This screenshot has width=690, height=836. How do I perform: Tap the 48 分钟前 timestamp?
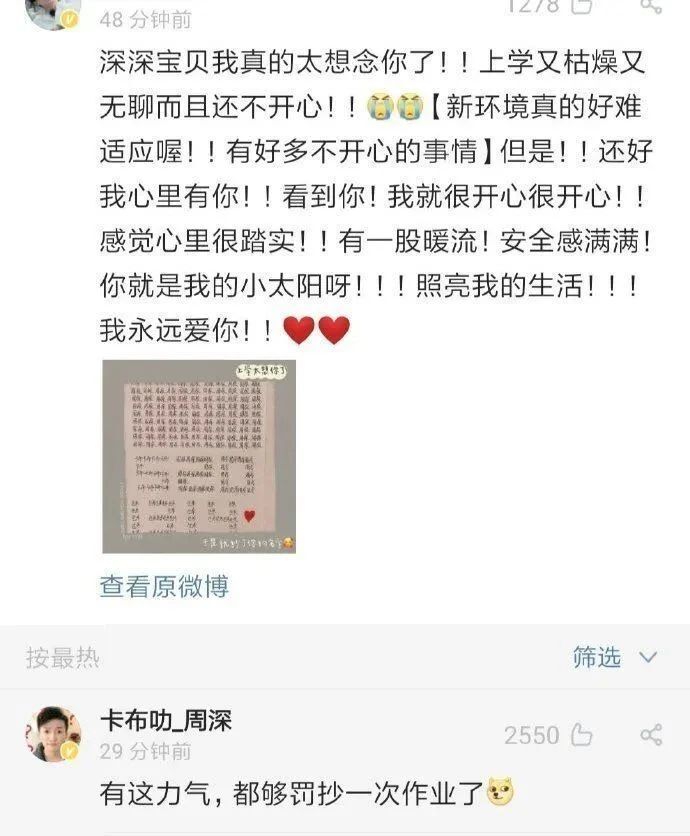145,20
